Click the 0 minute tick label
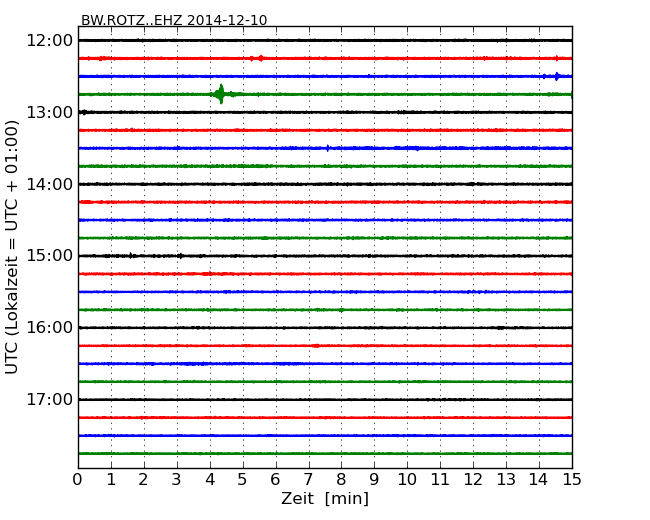650x520 pixels. tap(78, 479)
